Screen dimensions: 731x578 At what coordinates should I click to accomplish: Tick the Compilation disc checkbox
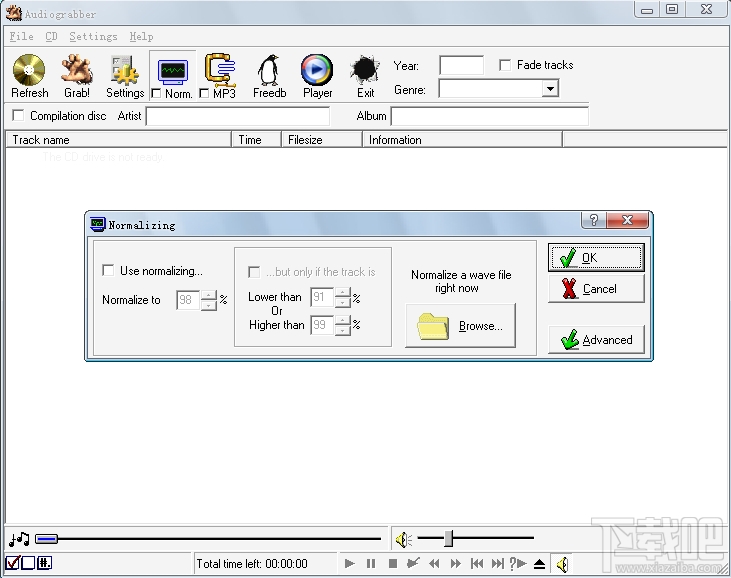[x=18, y=115]
